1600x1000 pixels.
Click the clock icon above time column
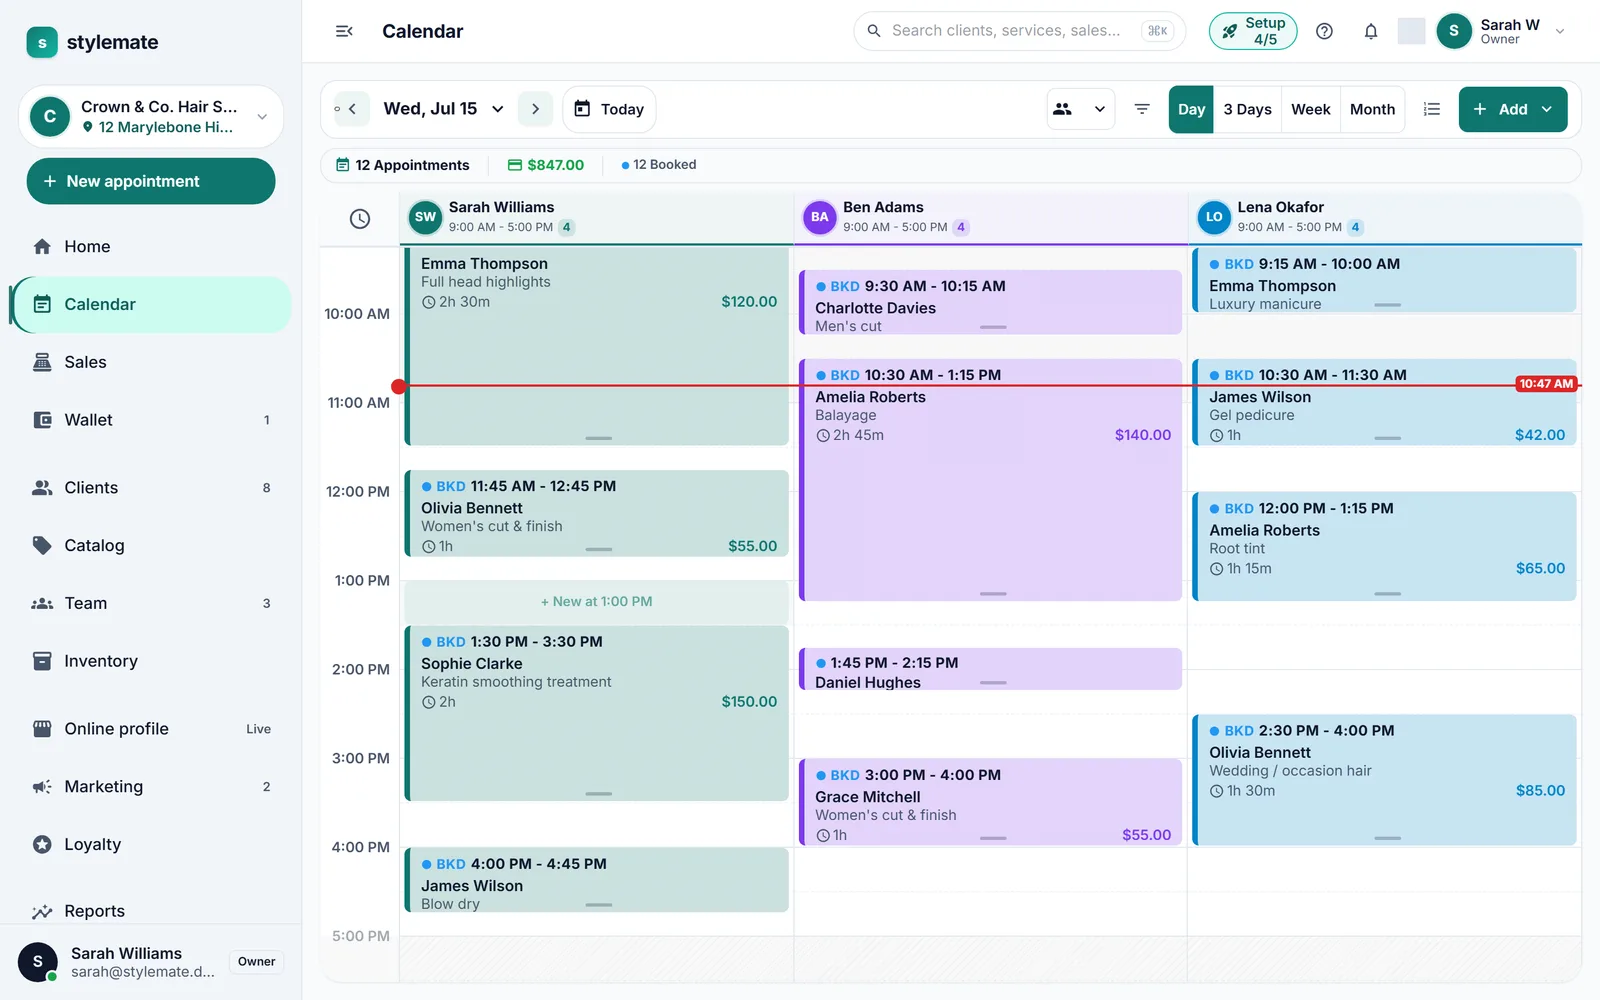(x=360, y=219)
